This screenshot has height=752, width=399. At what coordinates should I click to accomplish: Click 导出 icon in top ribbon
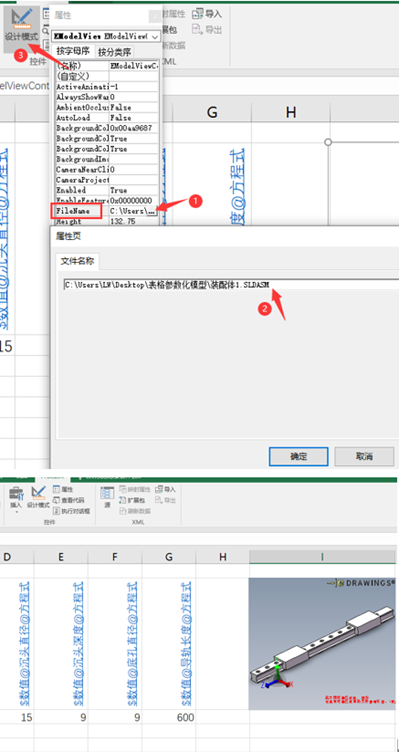point(207,30)
